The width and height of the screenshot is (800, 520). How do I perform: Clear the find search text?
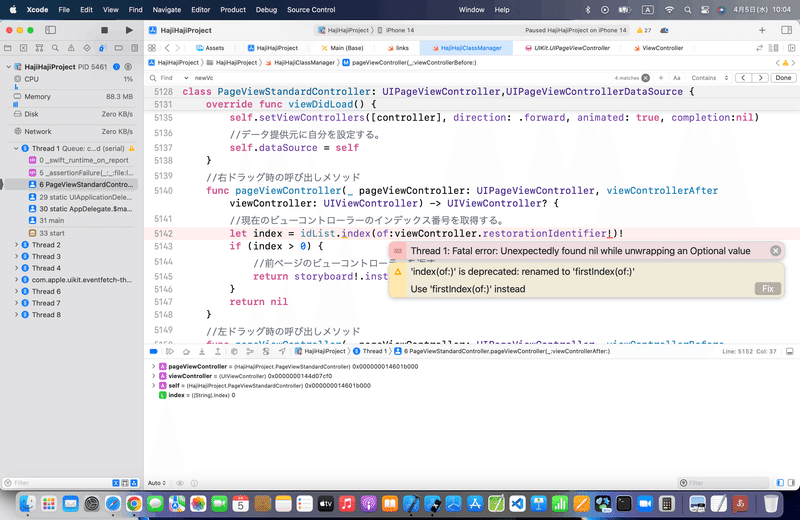(x=645, y=78)
